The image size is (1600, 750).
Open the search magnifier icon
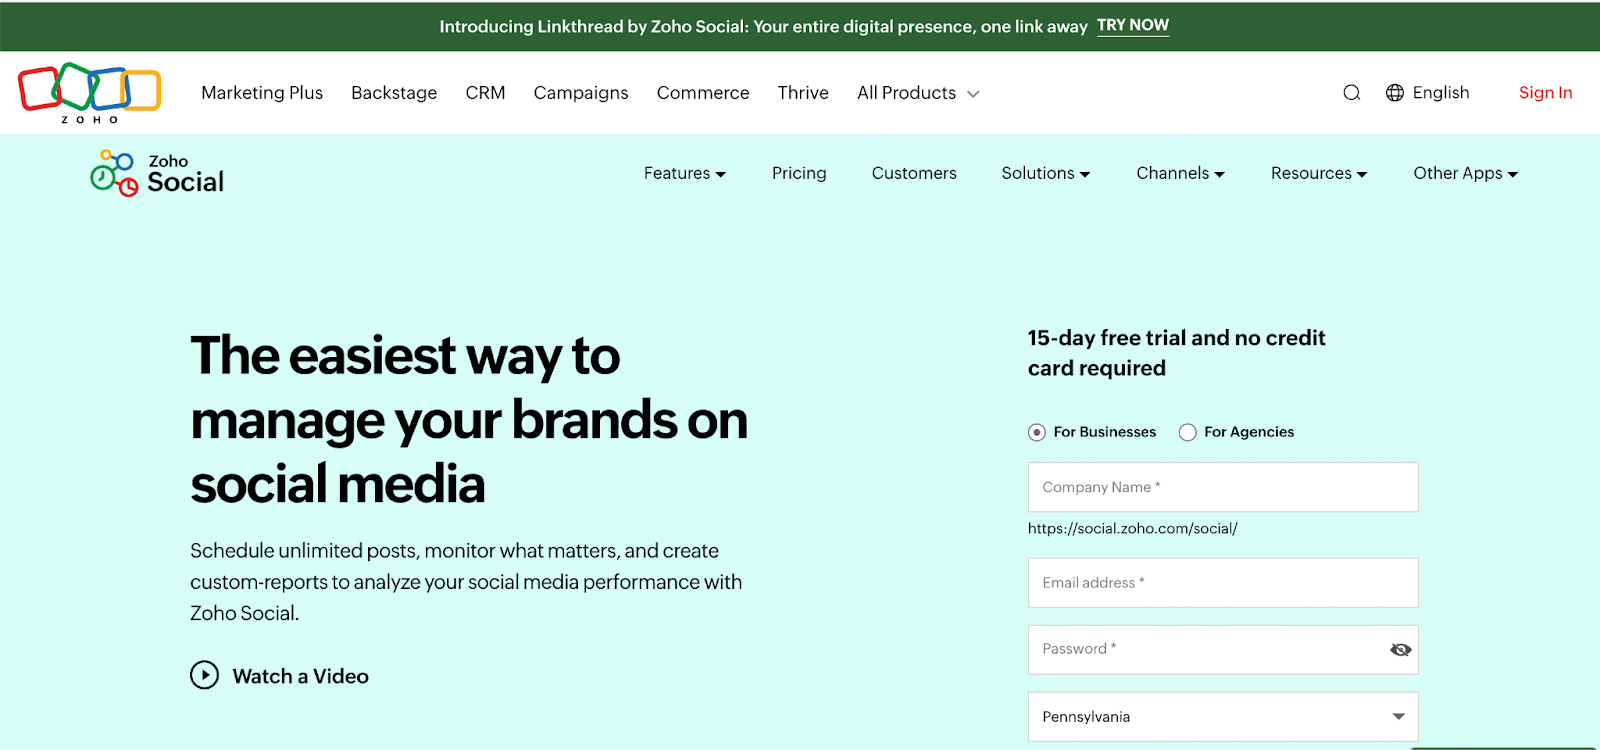[1352, 93]
